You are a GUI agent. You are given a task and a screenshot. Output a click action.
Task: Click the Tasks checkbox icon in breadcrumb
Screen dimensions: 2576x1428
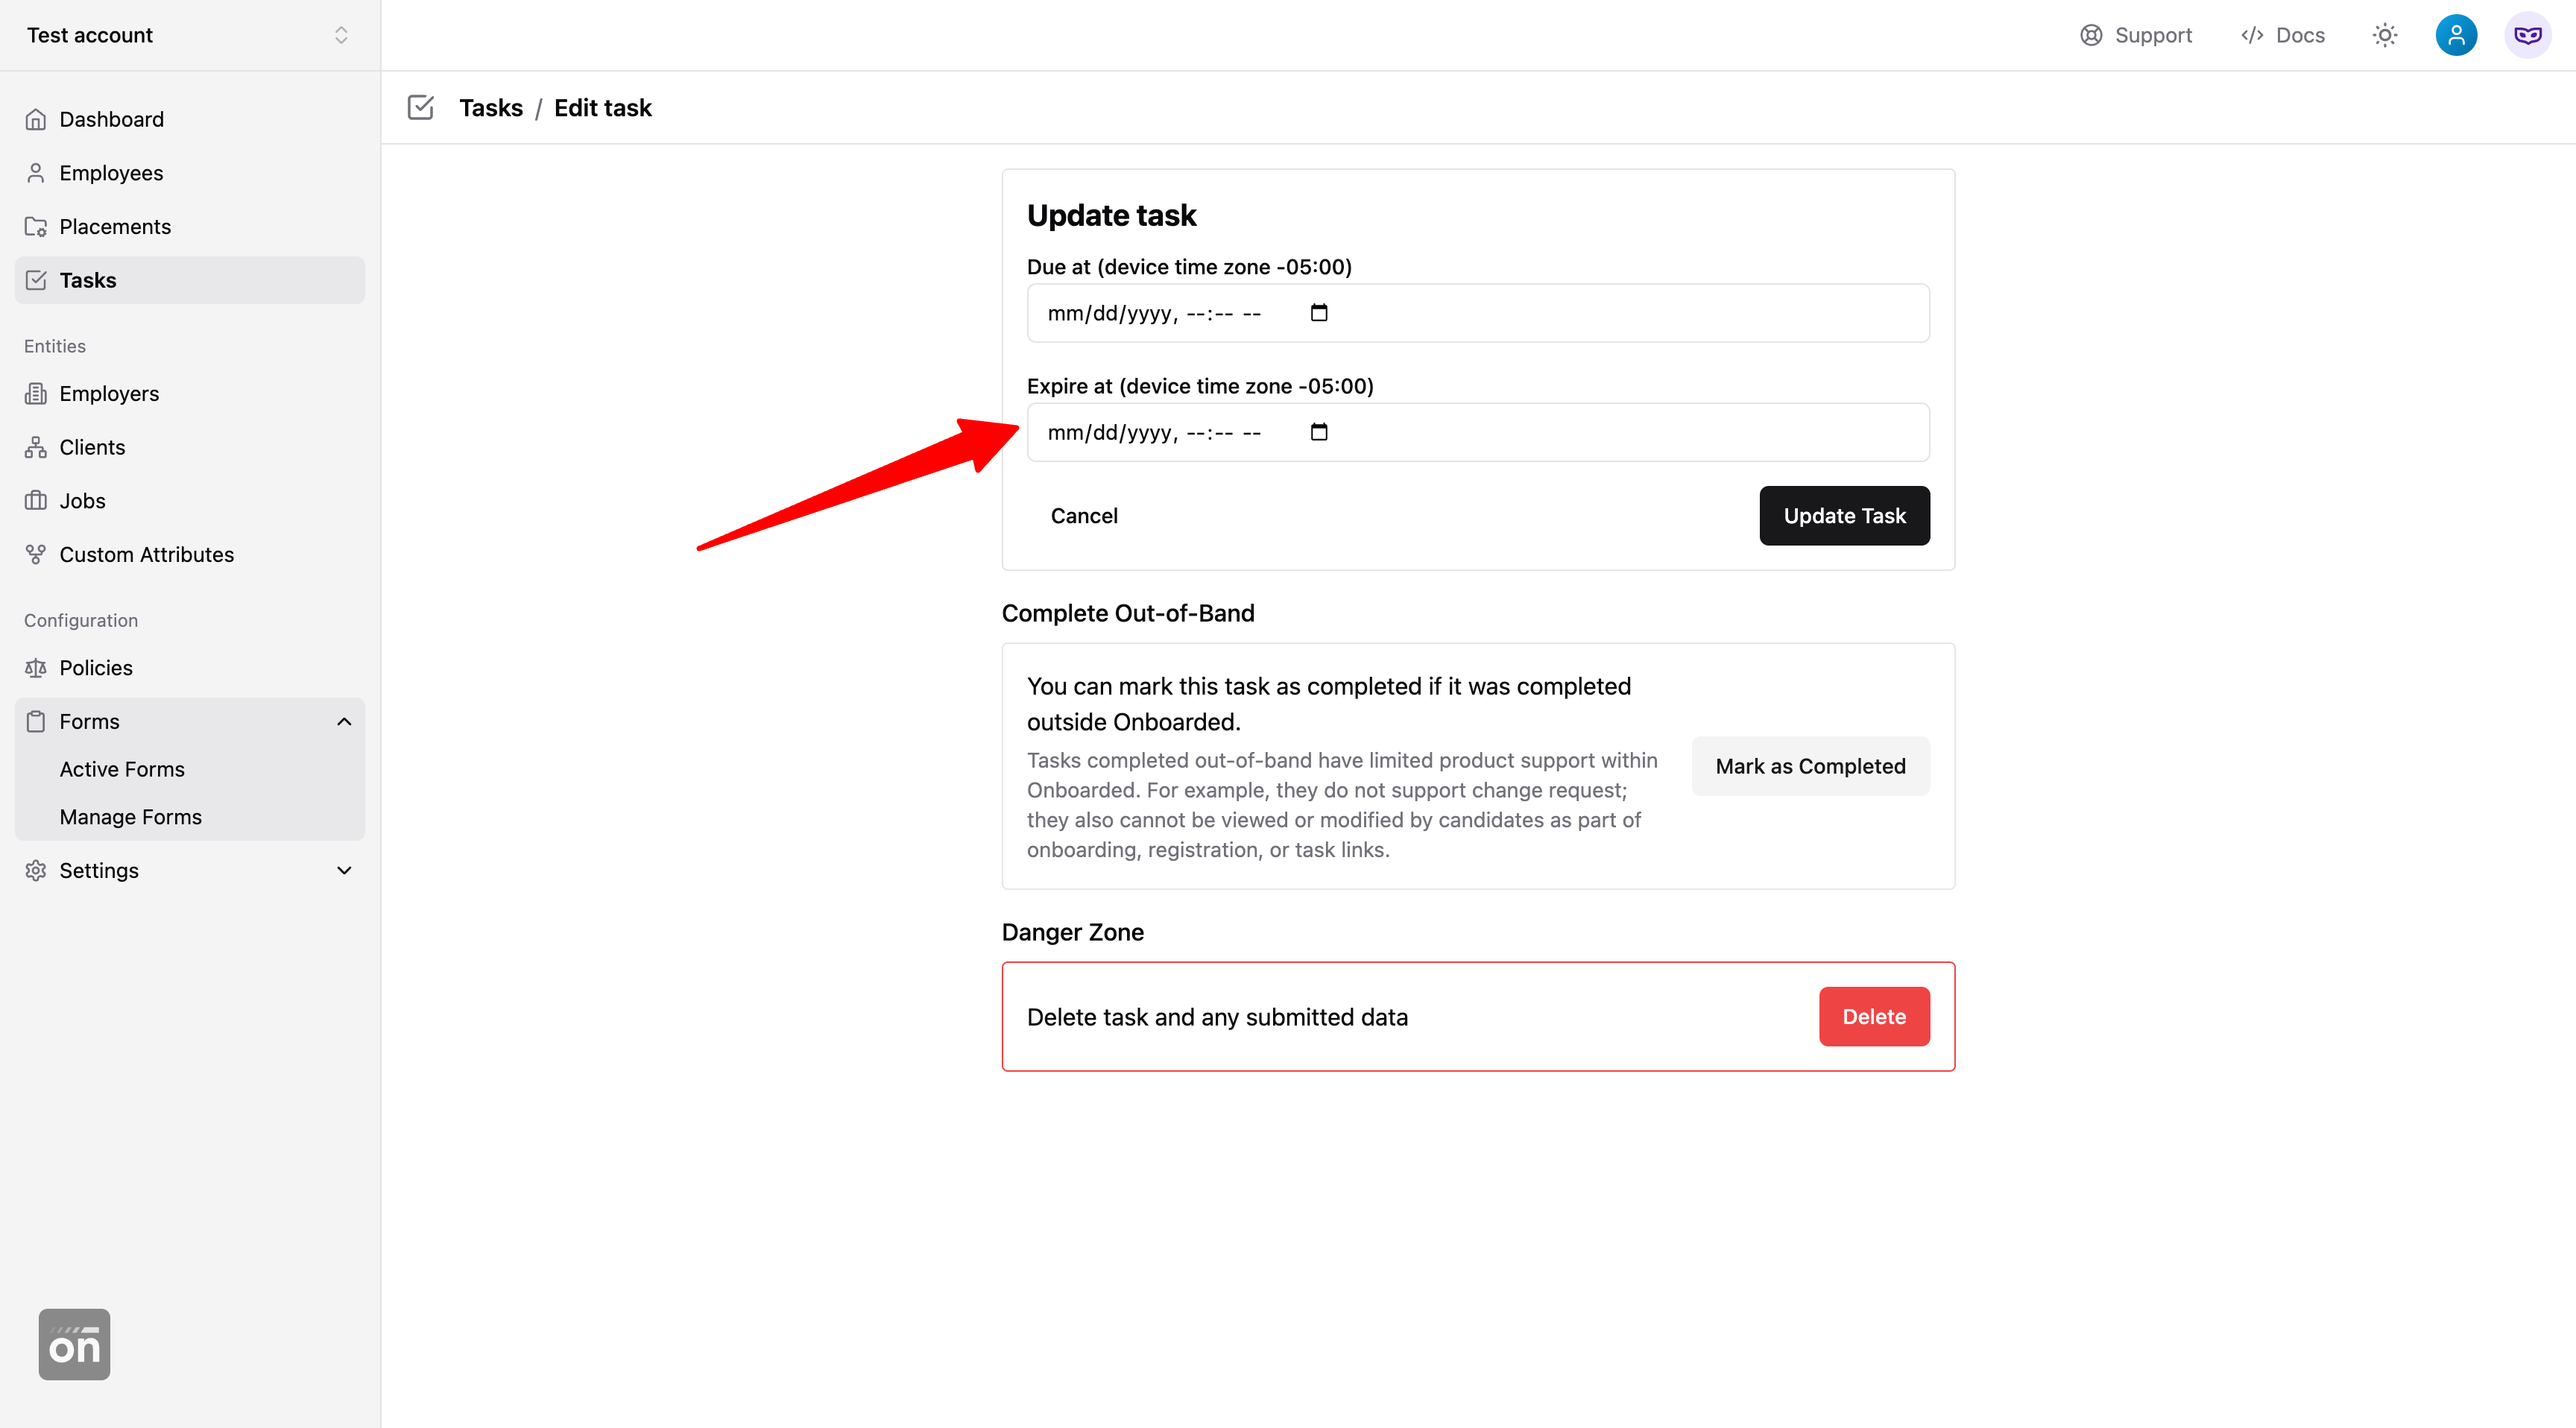coord(421,108)
